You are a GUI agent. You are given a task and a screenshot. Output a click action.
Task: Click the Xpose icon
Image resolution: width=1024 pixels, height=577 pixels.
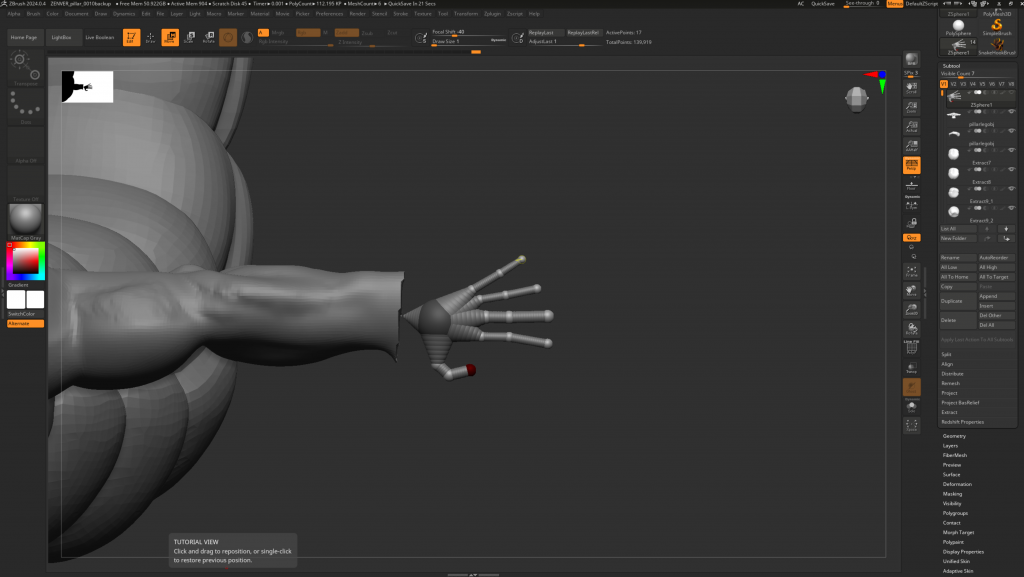click(912, 426)
